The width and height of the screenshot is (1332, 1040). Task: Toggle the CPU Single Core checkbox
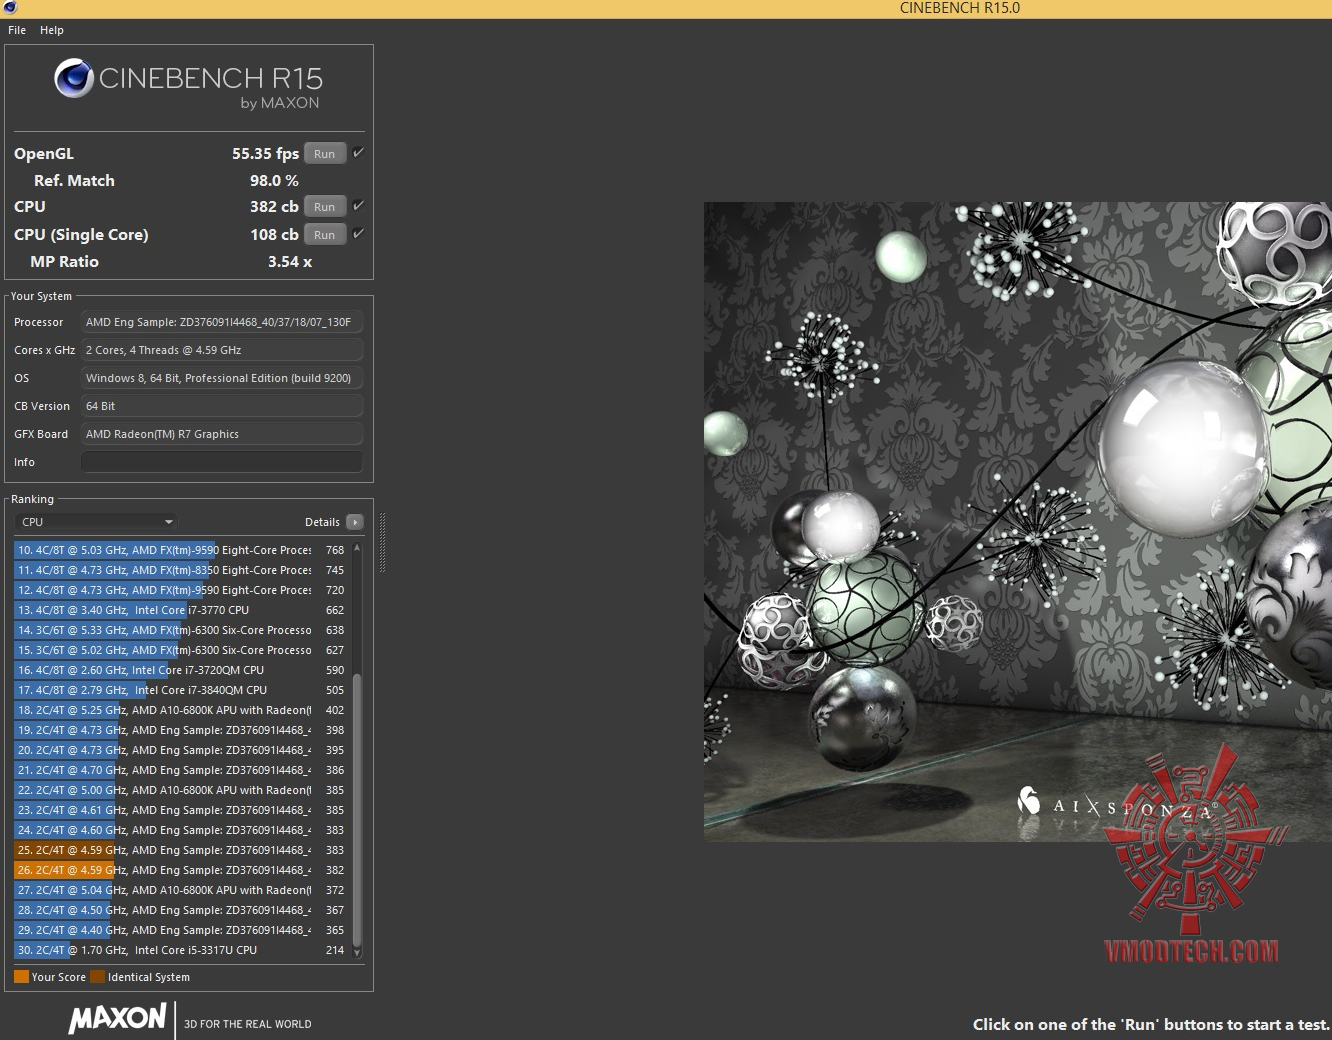[359, 233]
